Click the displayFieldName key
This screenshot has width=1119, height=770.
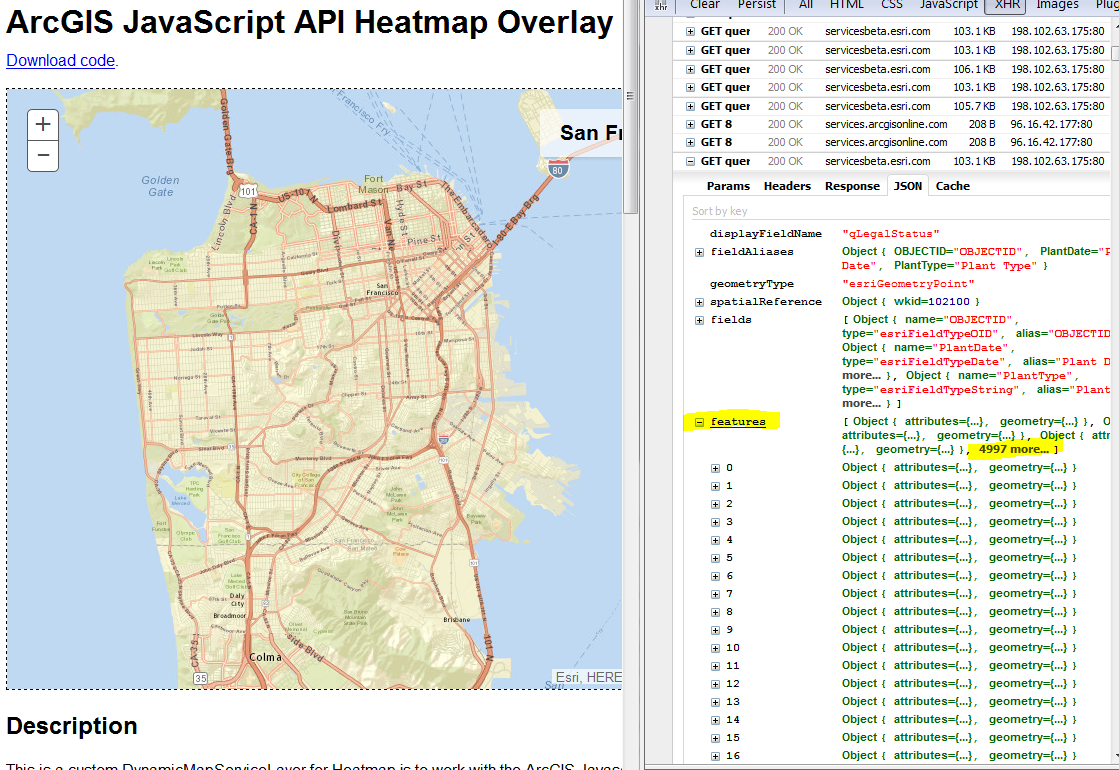tap(766, 234)
